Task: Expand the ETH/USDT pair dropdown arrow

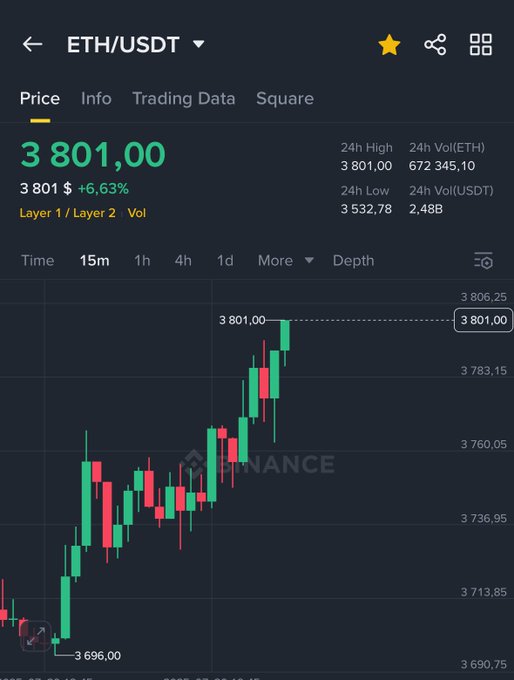Action: 199,44
